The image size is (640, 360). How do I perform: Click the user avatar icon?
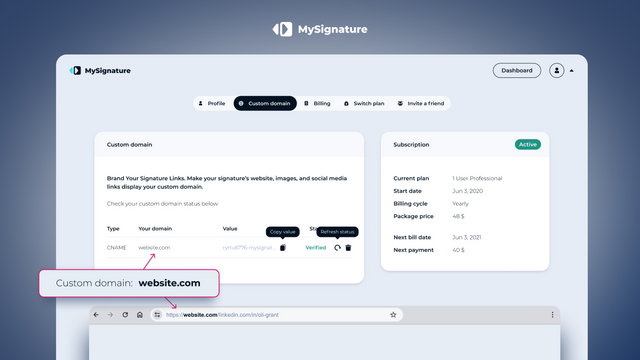click(x=556, y=70)
